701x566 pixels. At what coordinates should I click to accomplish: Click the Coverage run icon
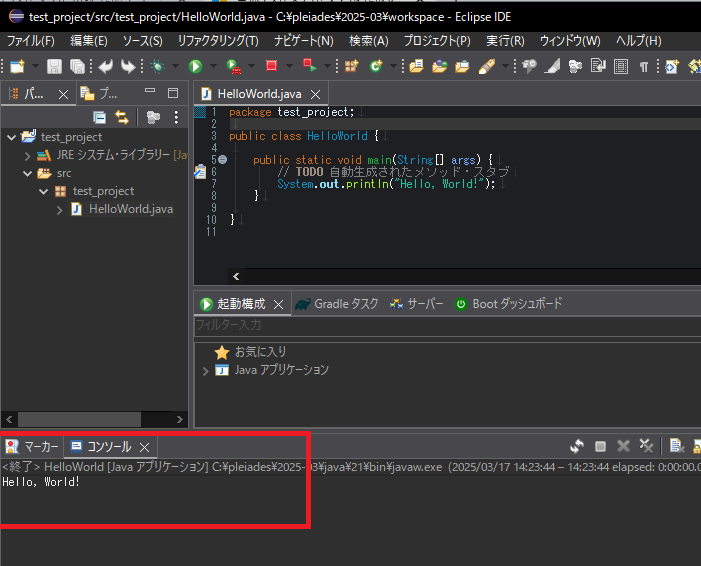pyautogui.click(x=233, y=67)
